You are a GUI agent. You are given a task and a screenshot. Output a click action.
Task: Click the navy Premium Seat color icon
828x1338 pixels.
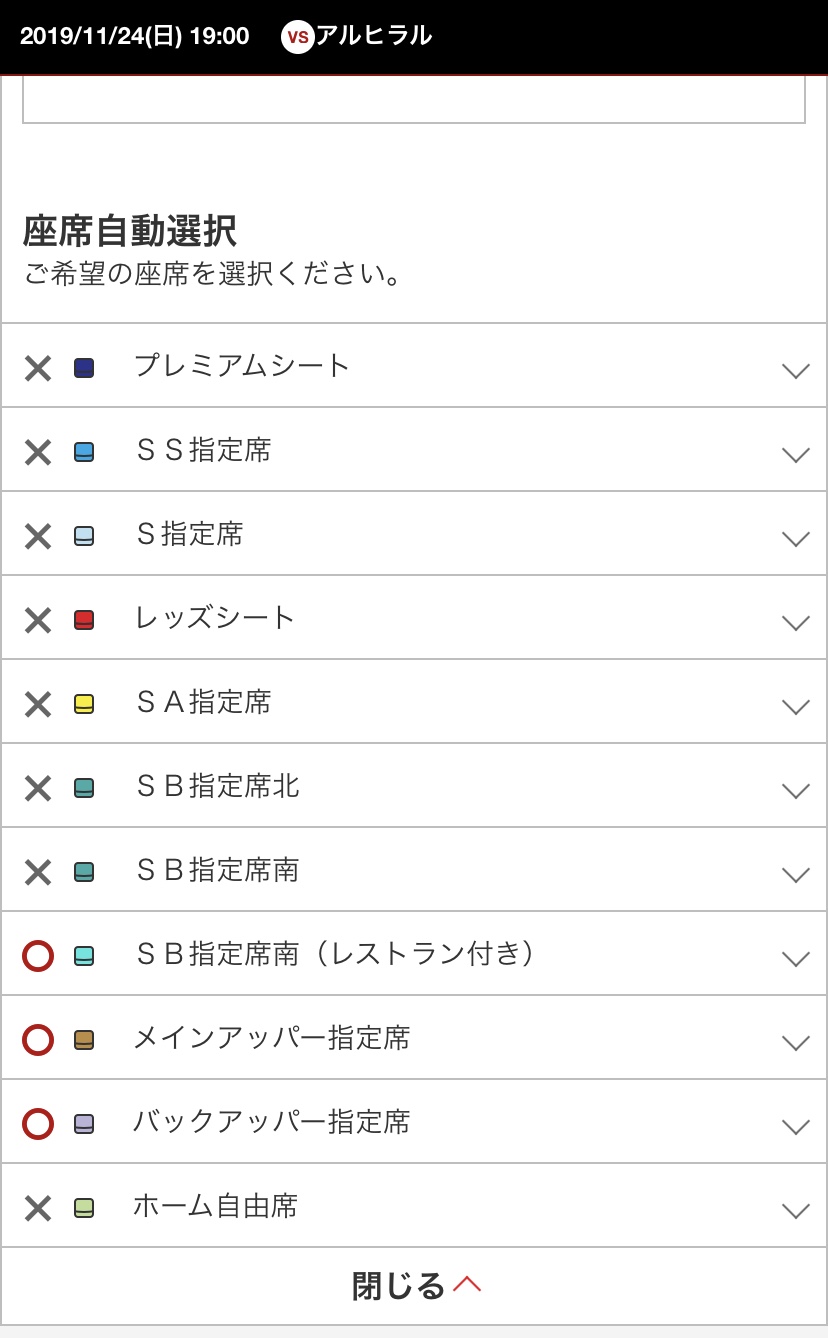pos(84,368)
